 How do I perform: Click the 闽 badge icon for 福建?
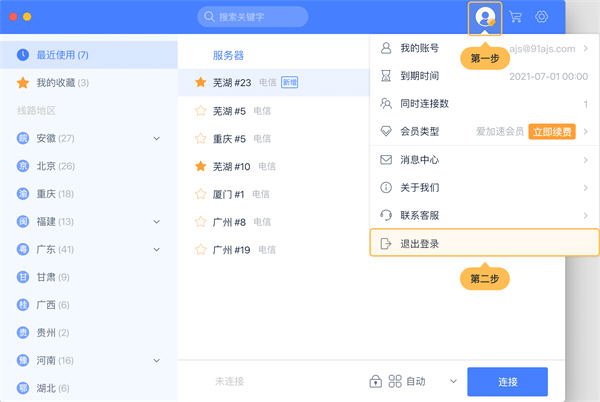23,221
